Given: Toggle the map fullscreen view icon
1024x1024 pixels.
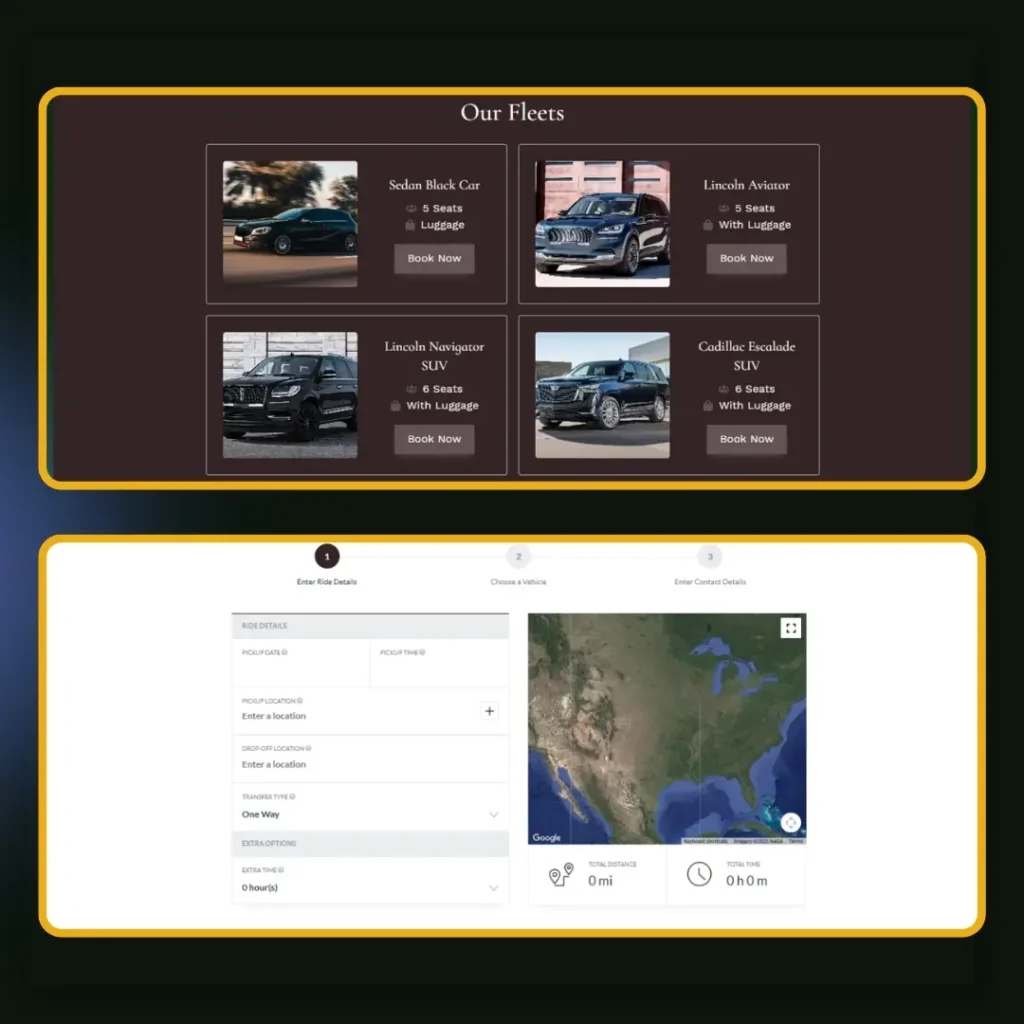Looking at the screenshot, I should point(791,628).
